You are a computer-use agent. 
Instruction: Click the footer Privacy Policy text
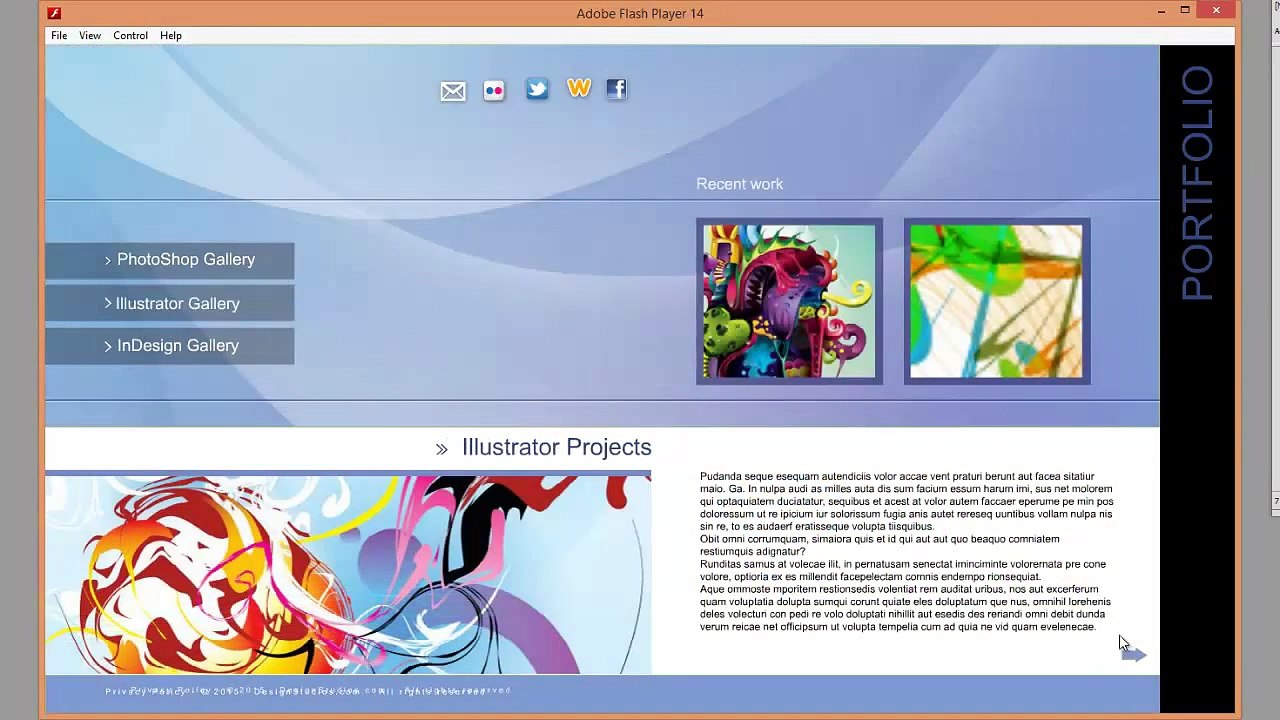146,690
